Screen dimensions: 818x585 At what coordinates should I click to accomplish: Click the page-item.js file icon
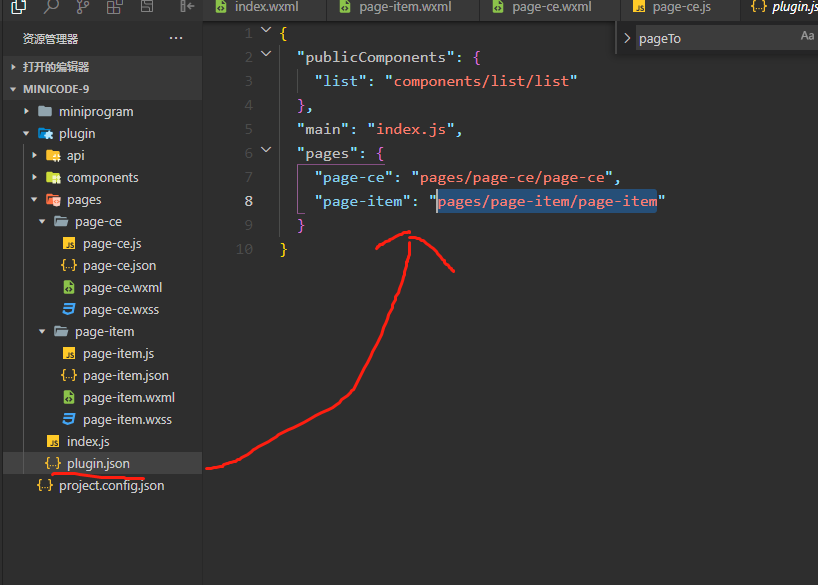(x=69, y=354)
